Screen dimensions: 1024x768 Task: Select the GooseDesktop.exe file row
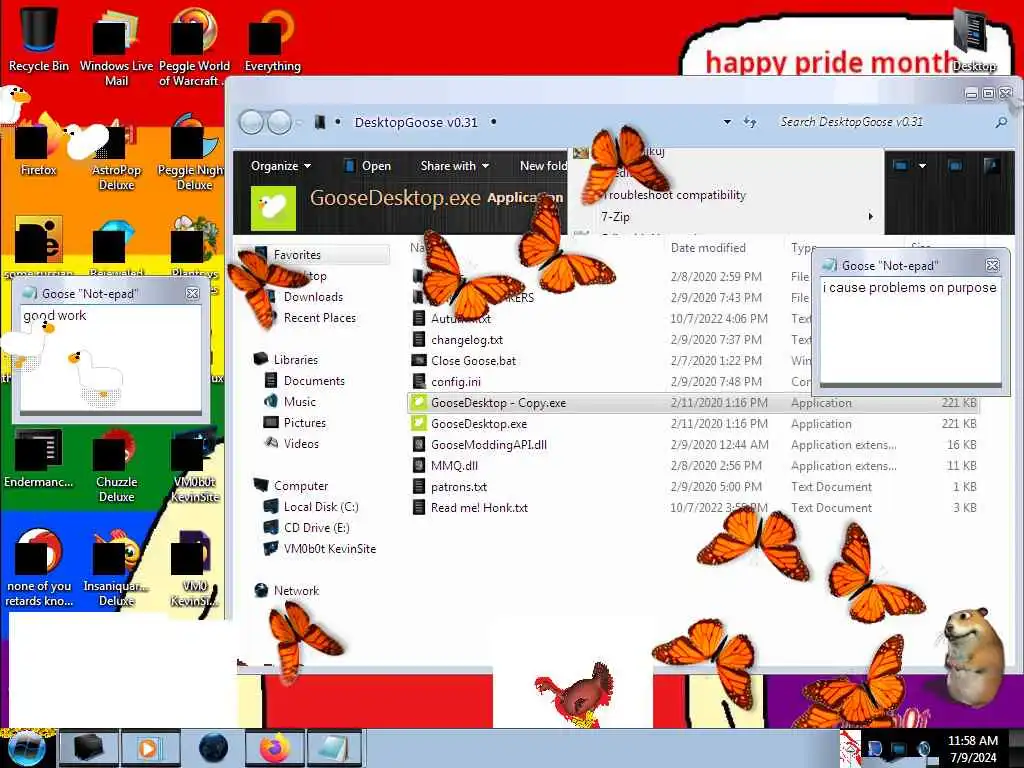point(692,423)
